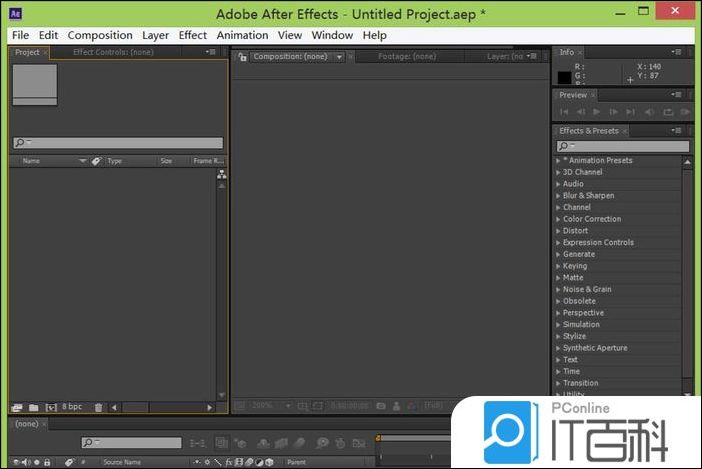Click the 8 bpc color depth button
Screen dimensions: 702x469
point(72,407)
